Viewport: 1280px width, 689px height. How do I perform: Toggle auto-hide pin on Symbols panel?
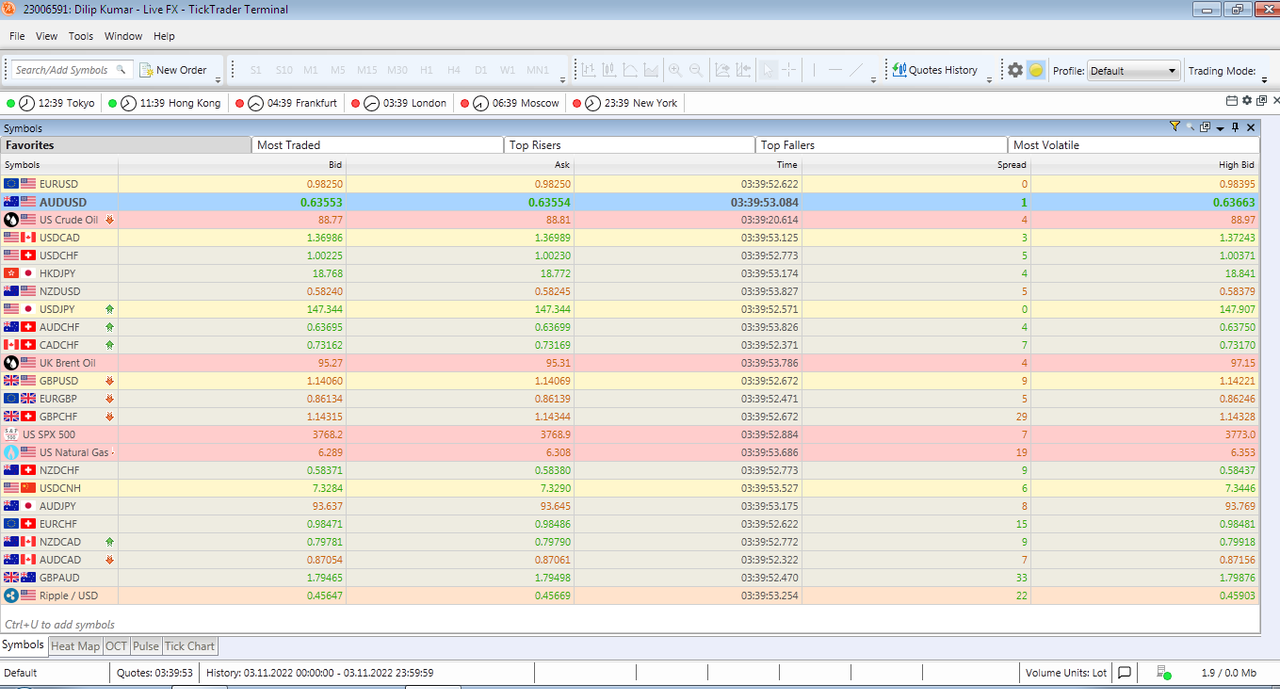coord(1236,127)
